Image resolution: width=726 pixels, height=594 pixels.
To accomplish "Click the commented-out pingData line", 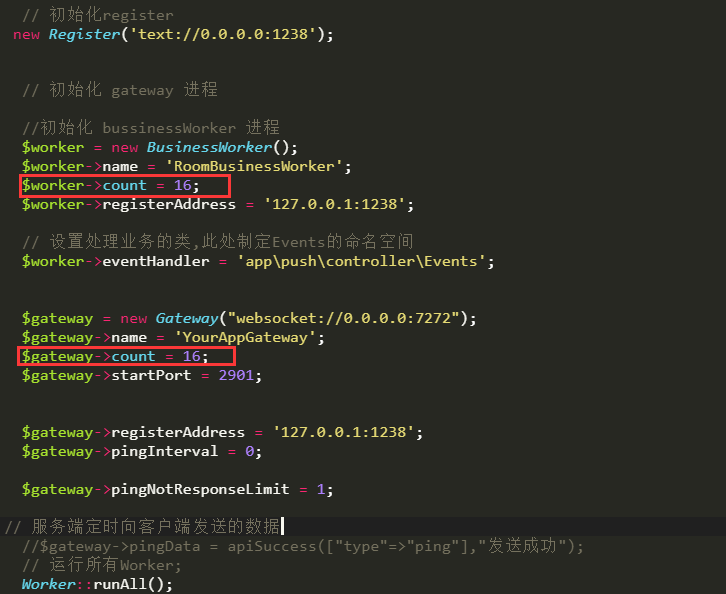I will (x=303, y=546).
